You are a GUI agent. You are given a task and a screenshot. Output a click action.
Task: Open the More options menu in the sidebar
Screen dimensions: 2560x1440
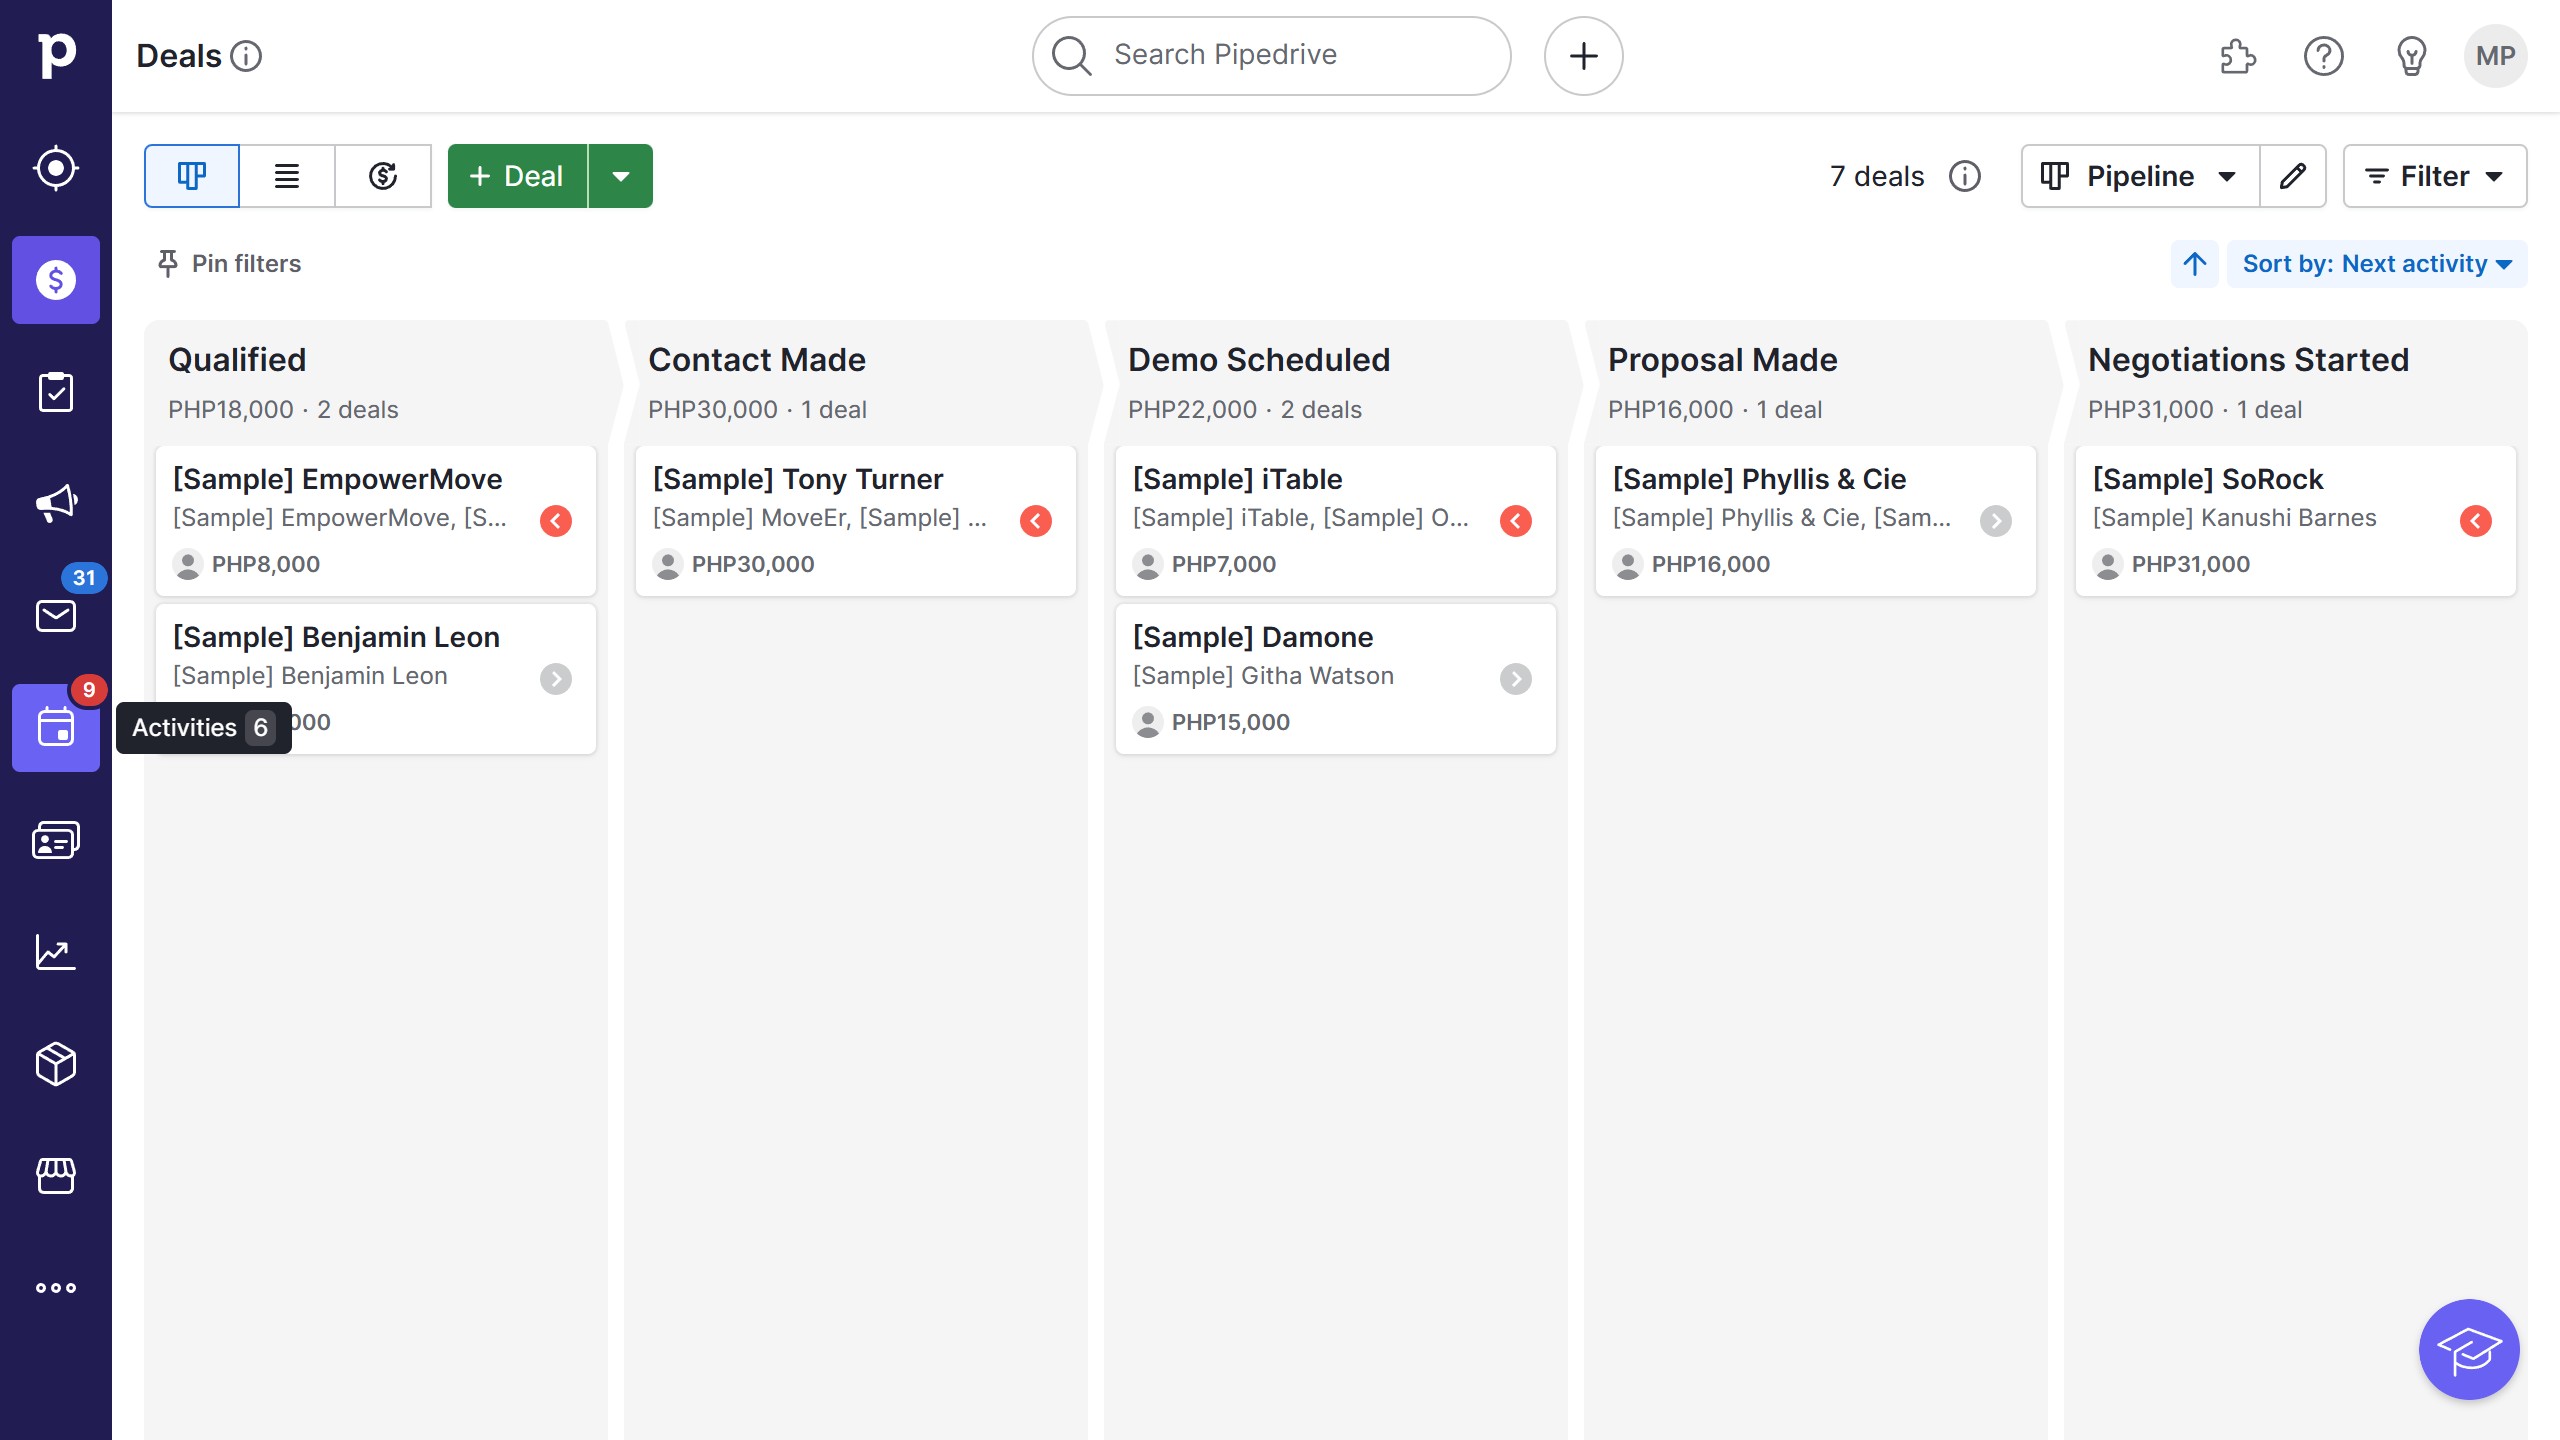coord(56,1287)
